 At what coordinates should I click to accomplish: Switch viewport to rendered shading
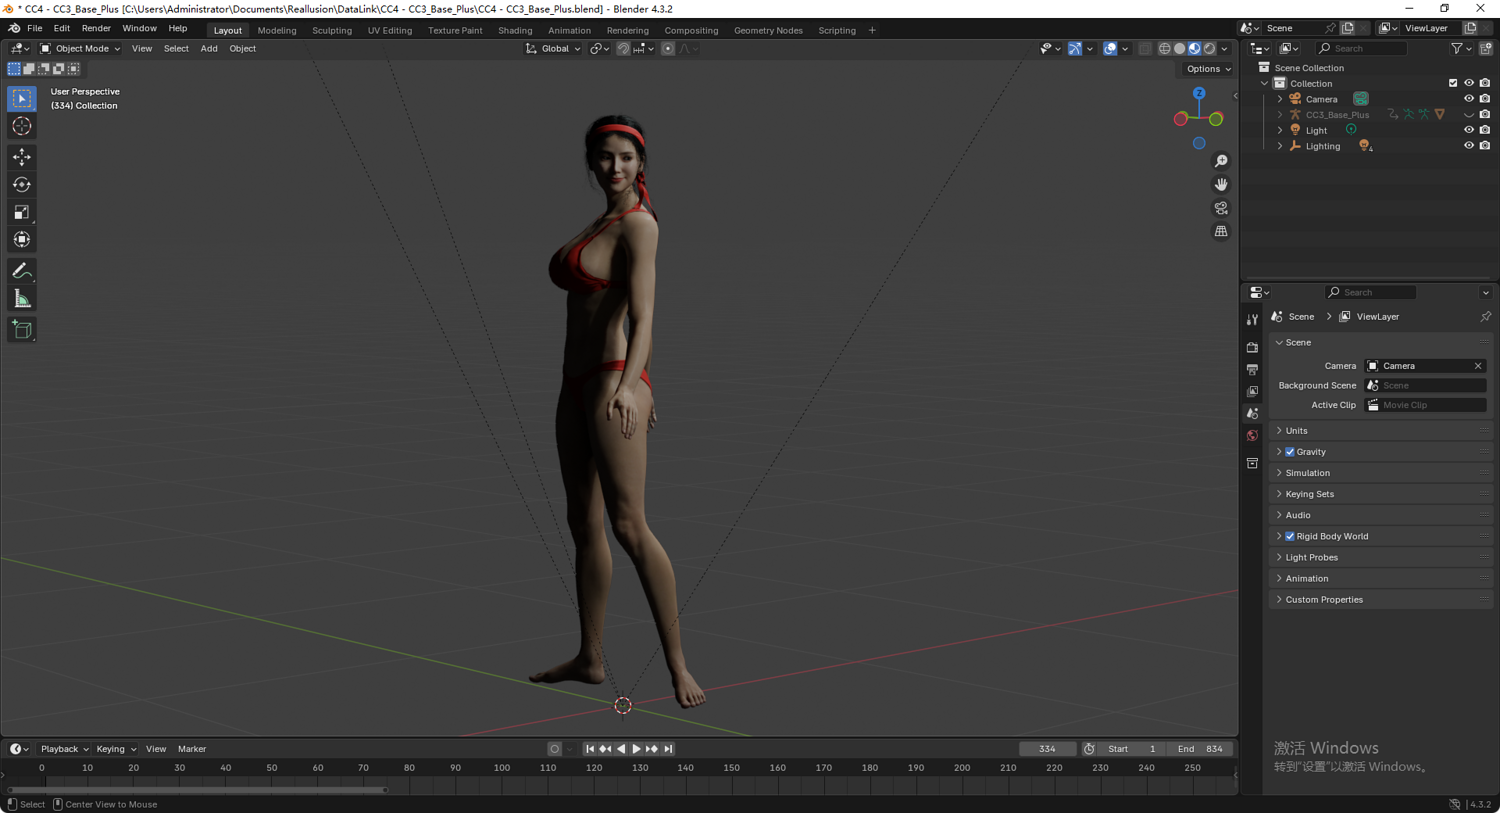1209,48
